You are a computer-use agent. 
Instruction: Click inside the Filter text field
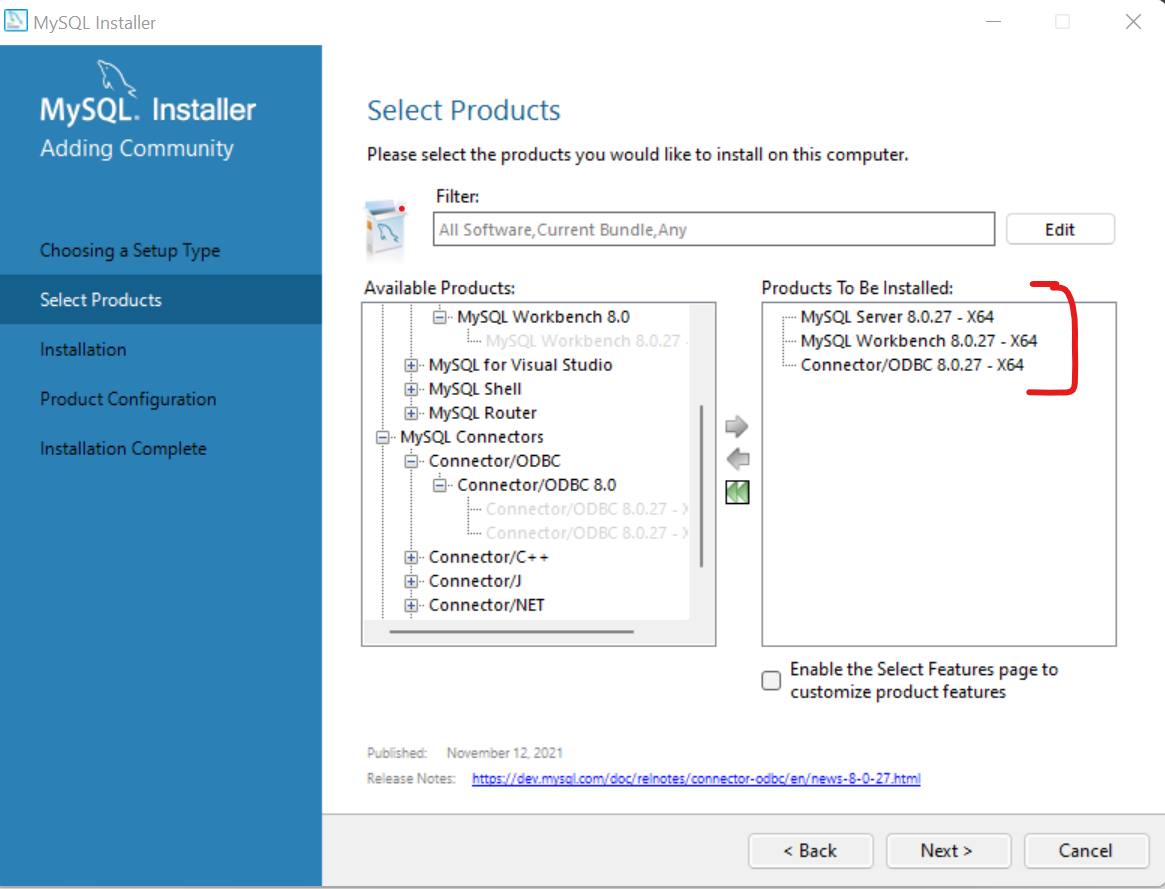(x=713, y=229)
